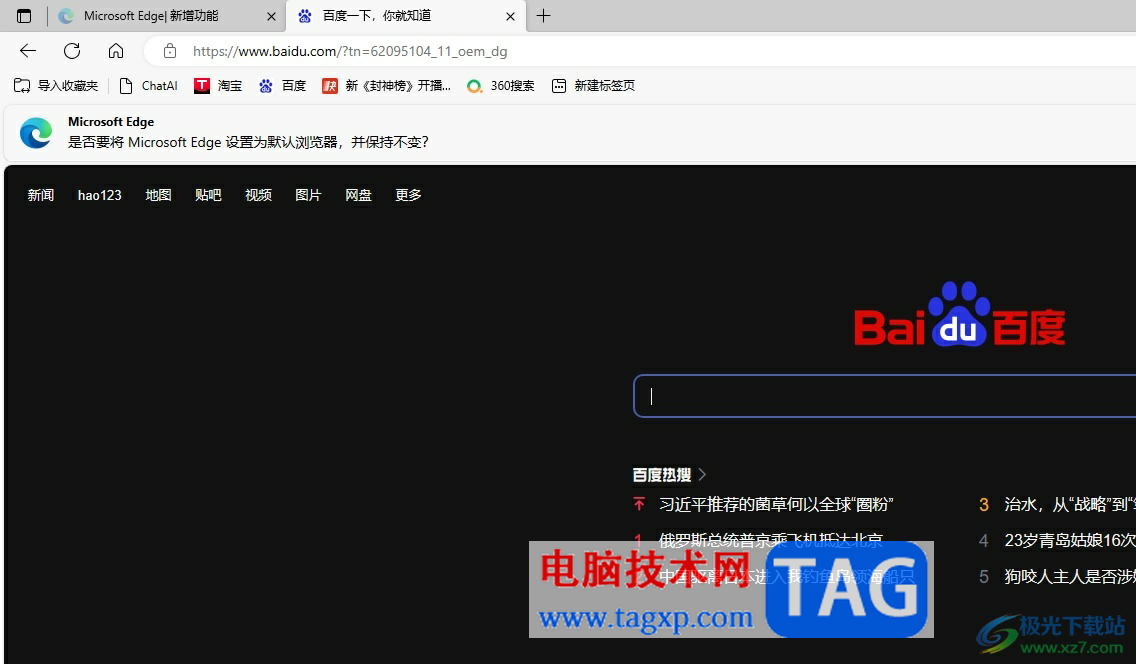Open hao123 link
The image size is (1136, 664).
(x=100, y=196)
